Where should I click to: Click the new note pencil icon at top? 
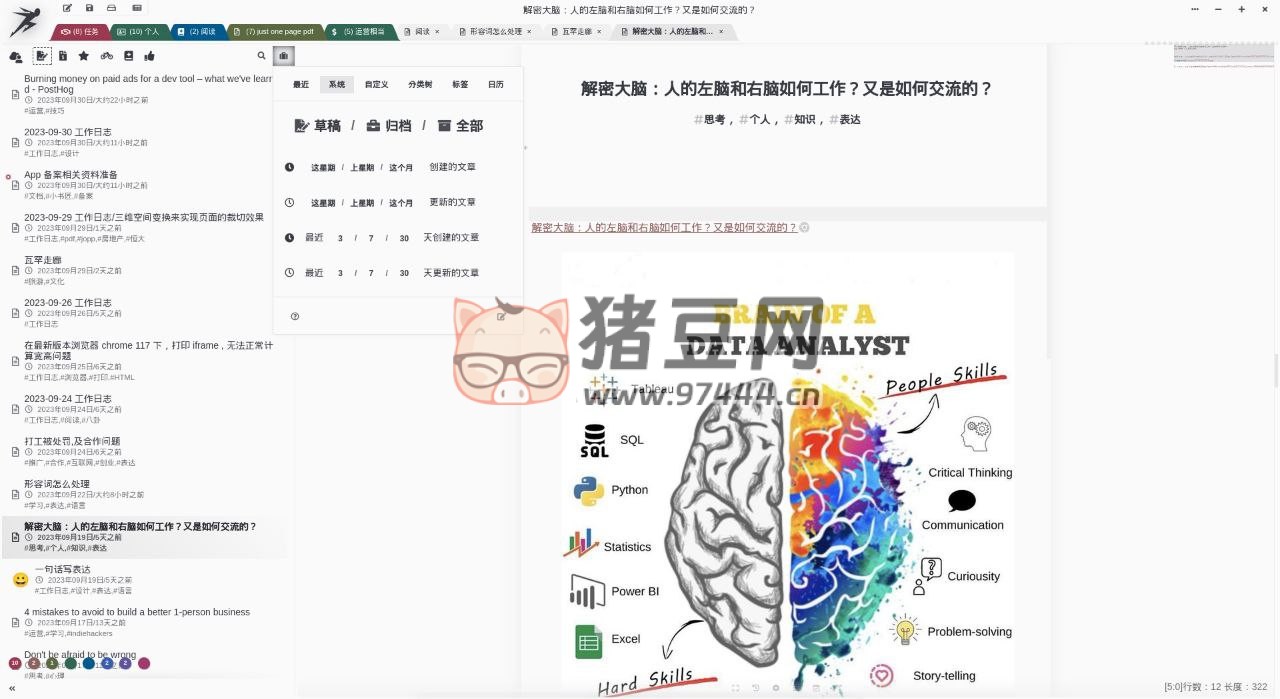[67, 8]
